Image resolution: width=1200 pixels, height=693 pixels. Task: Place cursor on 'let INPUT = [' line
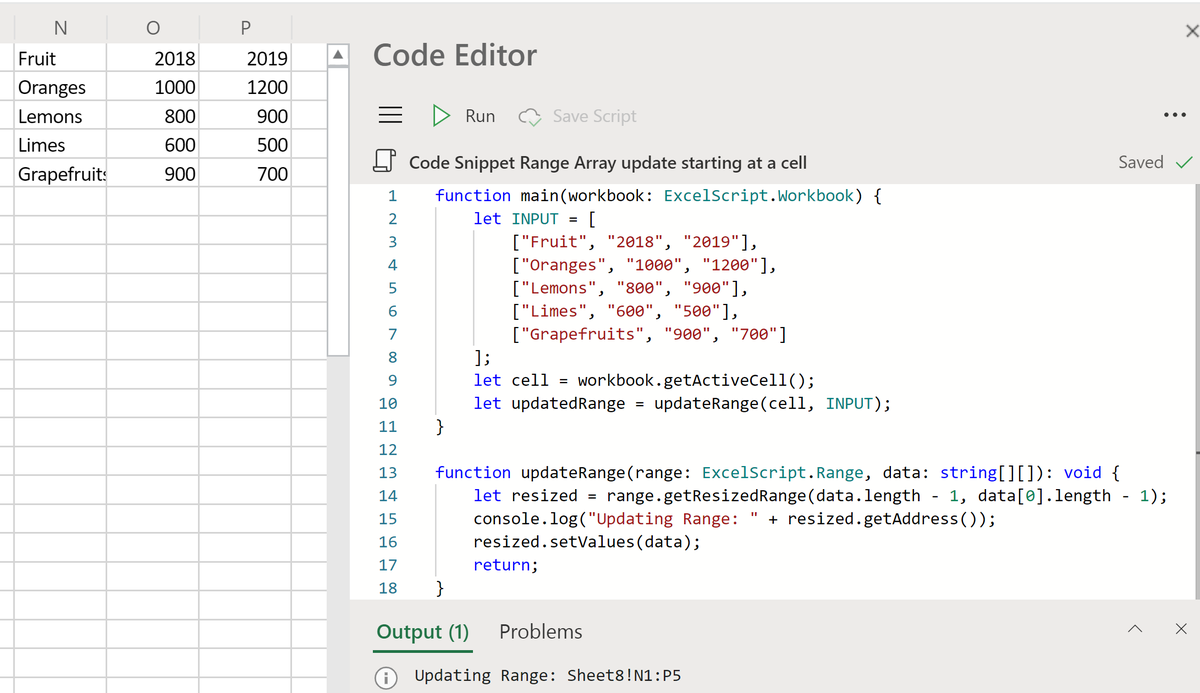click(x=535, y=218)
